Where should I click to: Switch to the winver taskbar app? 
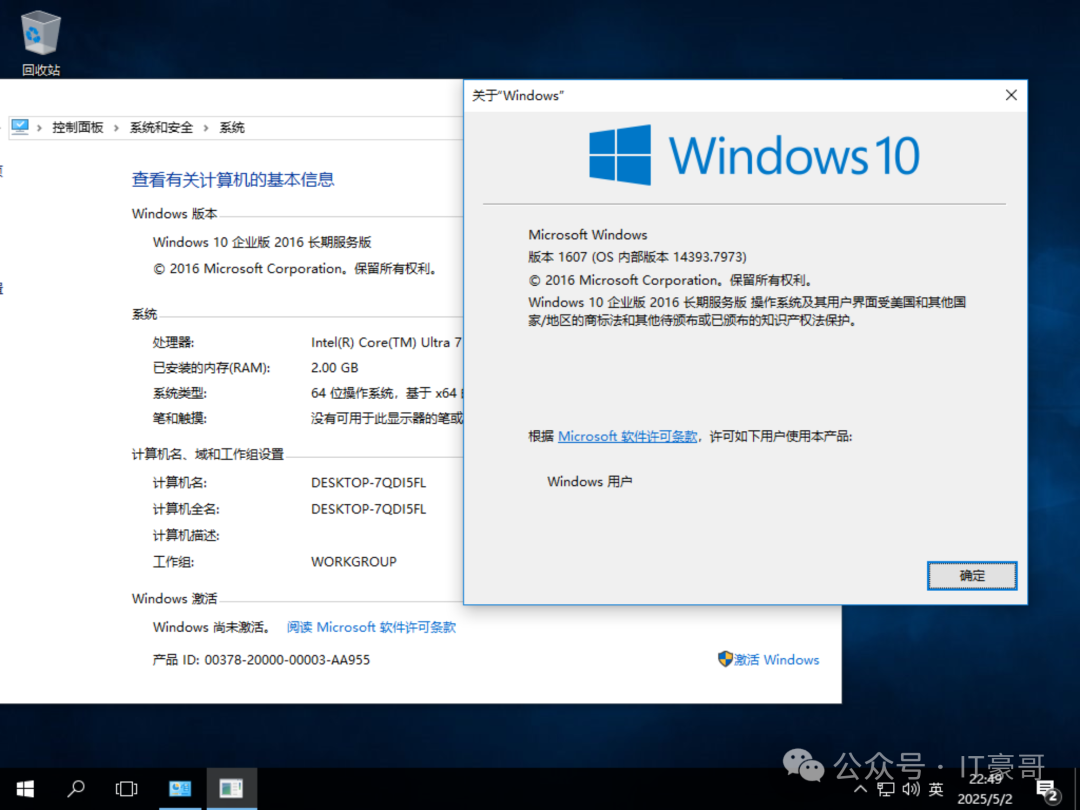point(231,789)
